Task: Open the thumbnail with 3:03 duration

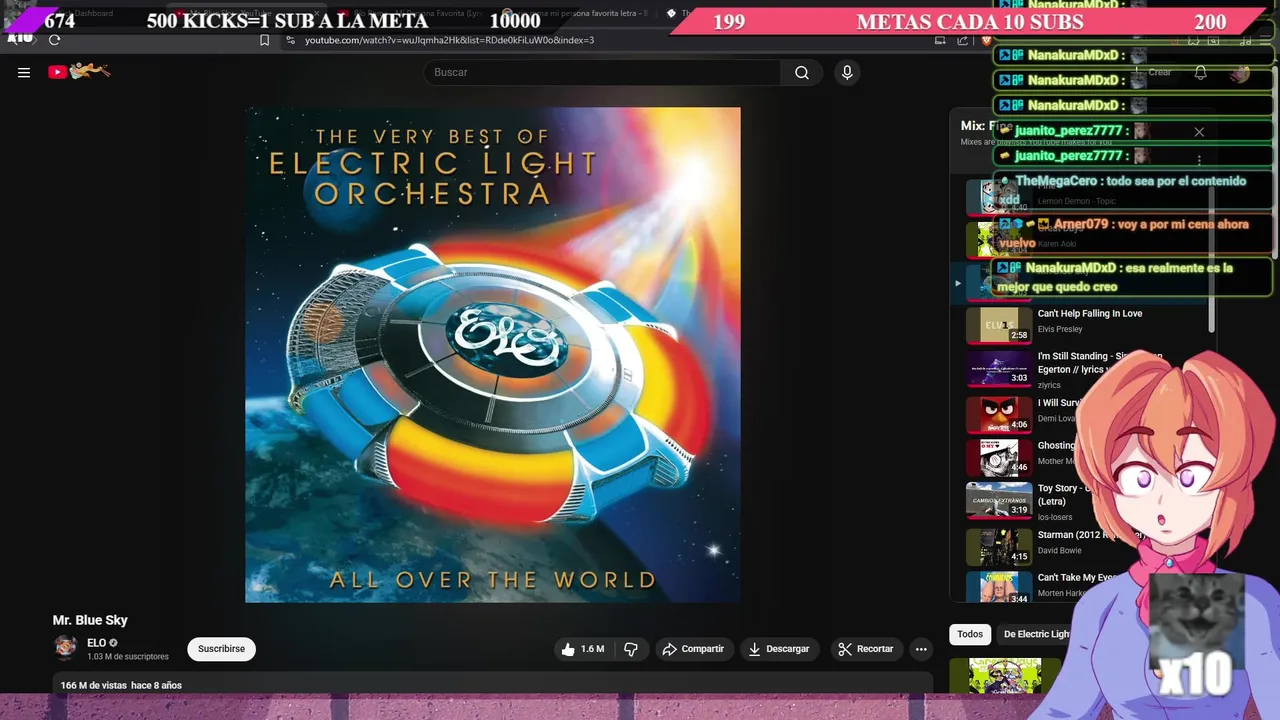Action: pos(998,368)
